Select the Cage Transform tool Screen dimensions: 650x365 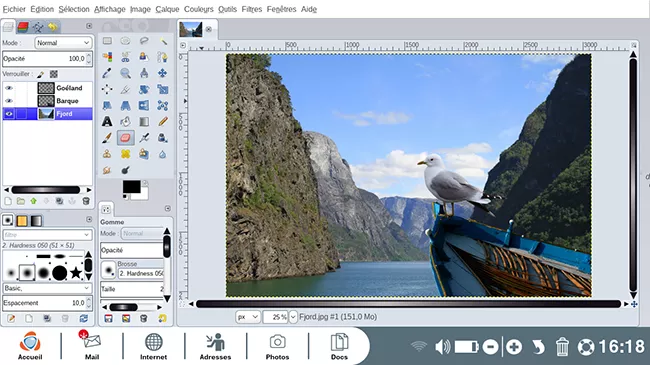tap(162, 105)
